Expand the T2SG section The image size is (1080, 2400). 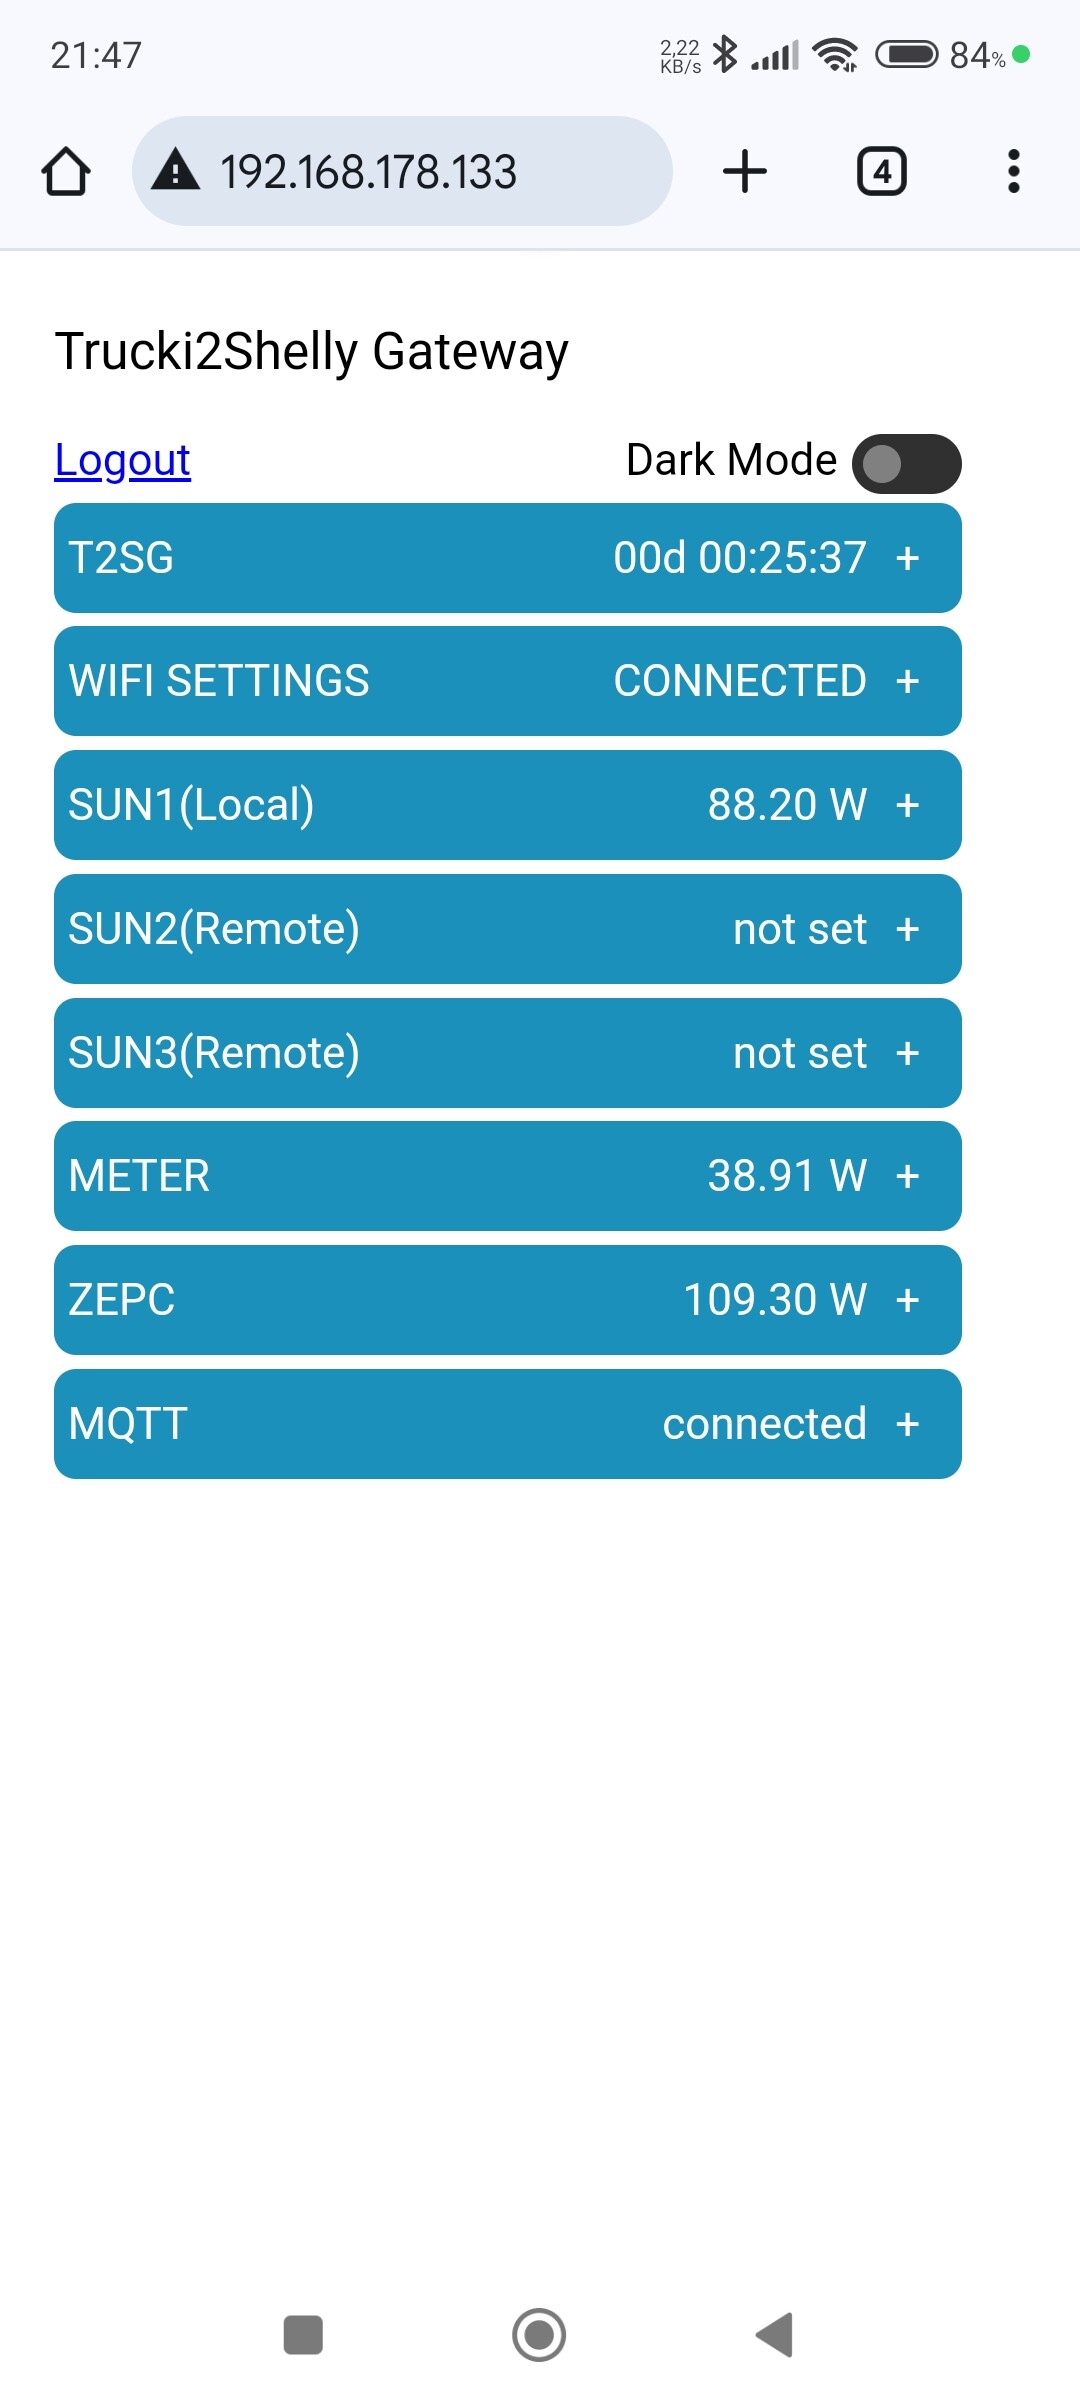coord(907,558)
